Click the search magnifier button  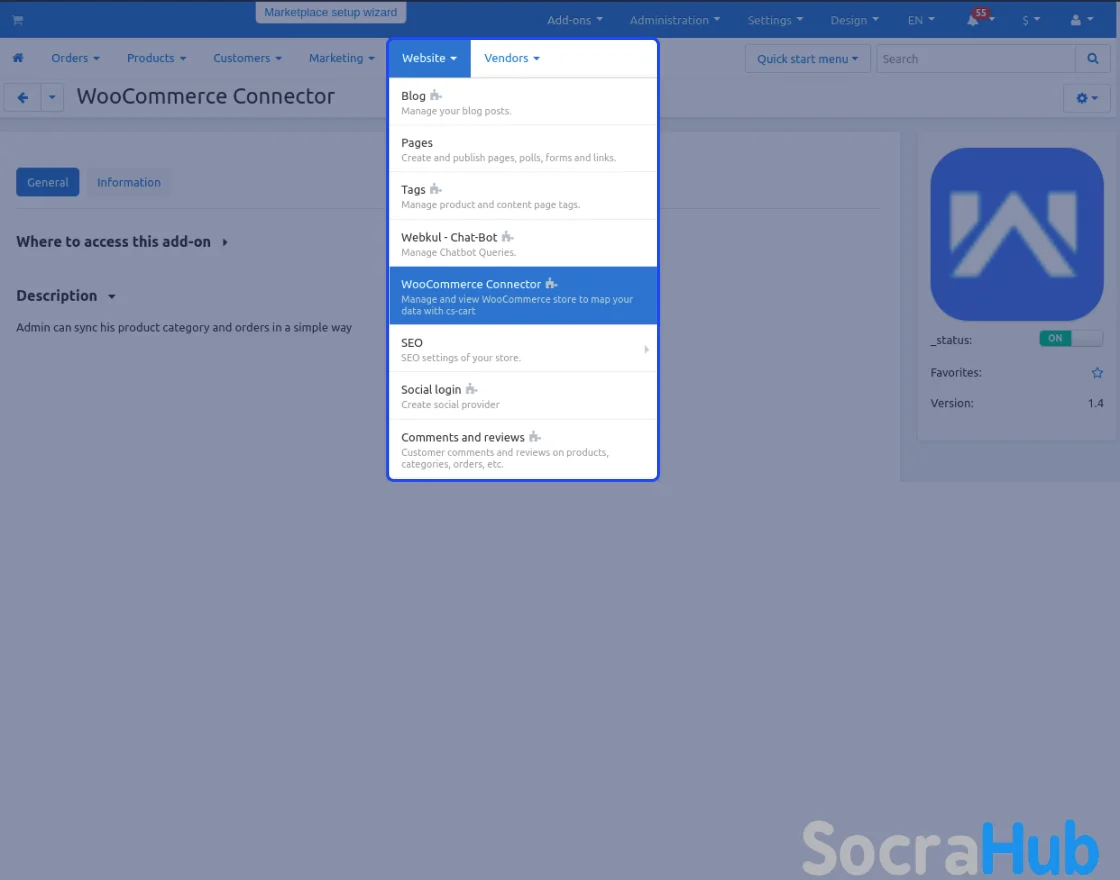[1092, 59]
